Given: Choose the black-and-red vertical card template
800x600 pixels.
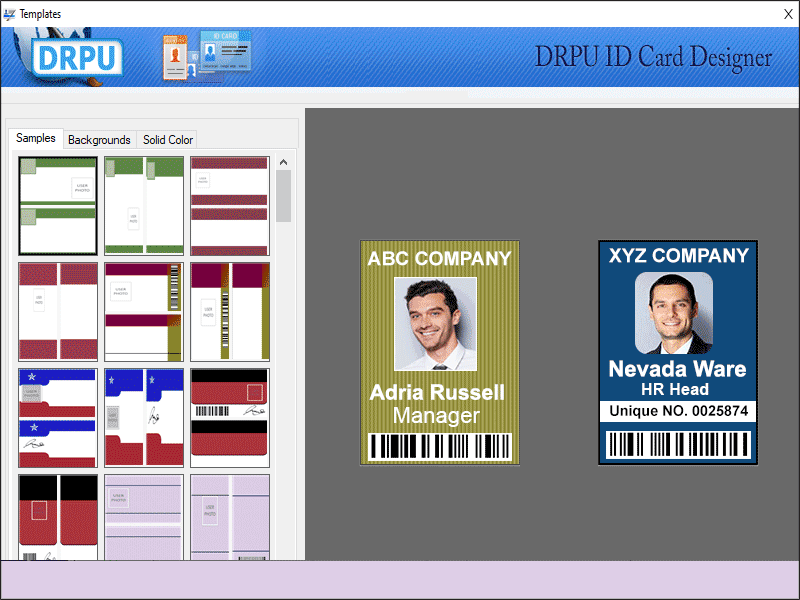Looking at the screenshot, I should [x=57, y=517].
